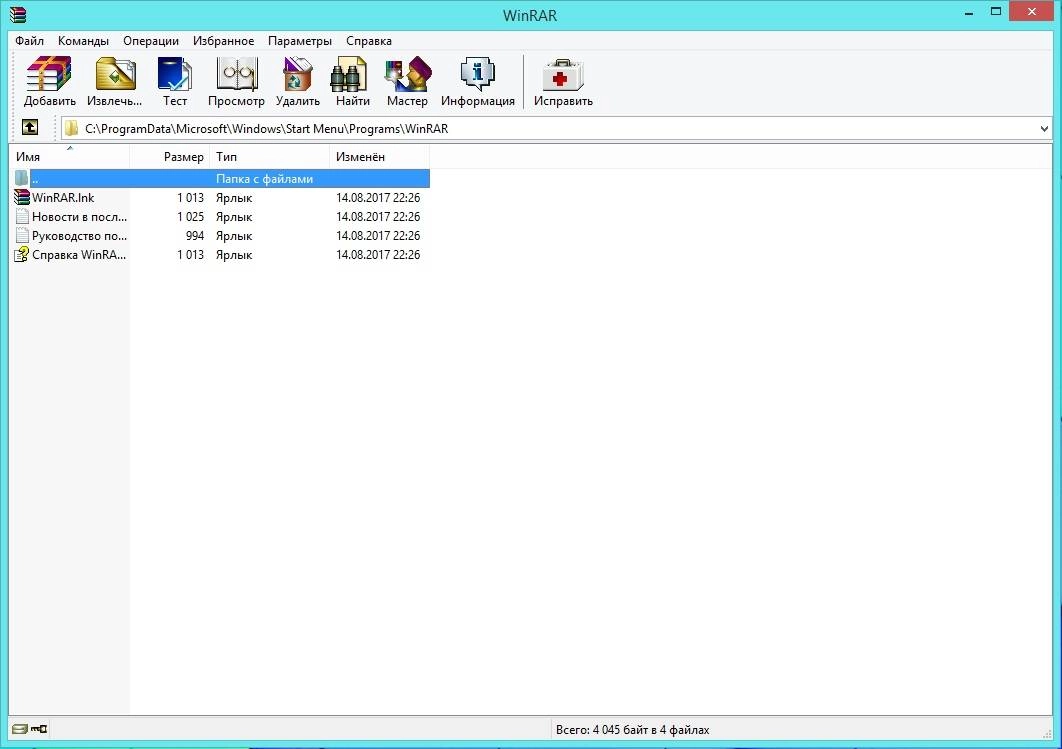This screenshot has width=1062, height=749.
Task: Show archive Информация
Action: click(477, 74)
